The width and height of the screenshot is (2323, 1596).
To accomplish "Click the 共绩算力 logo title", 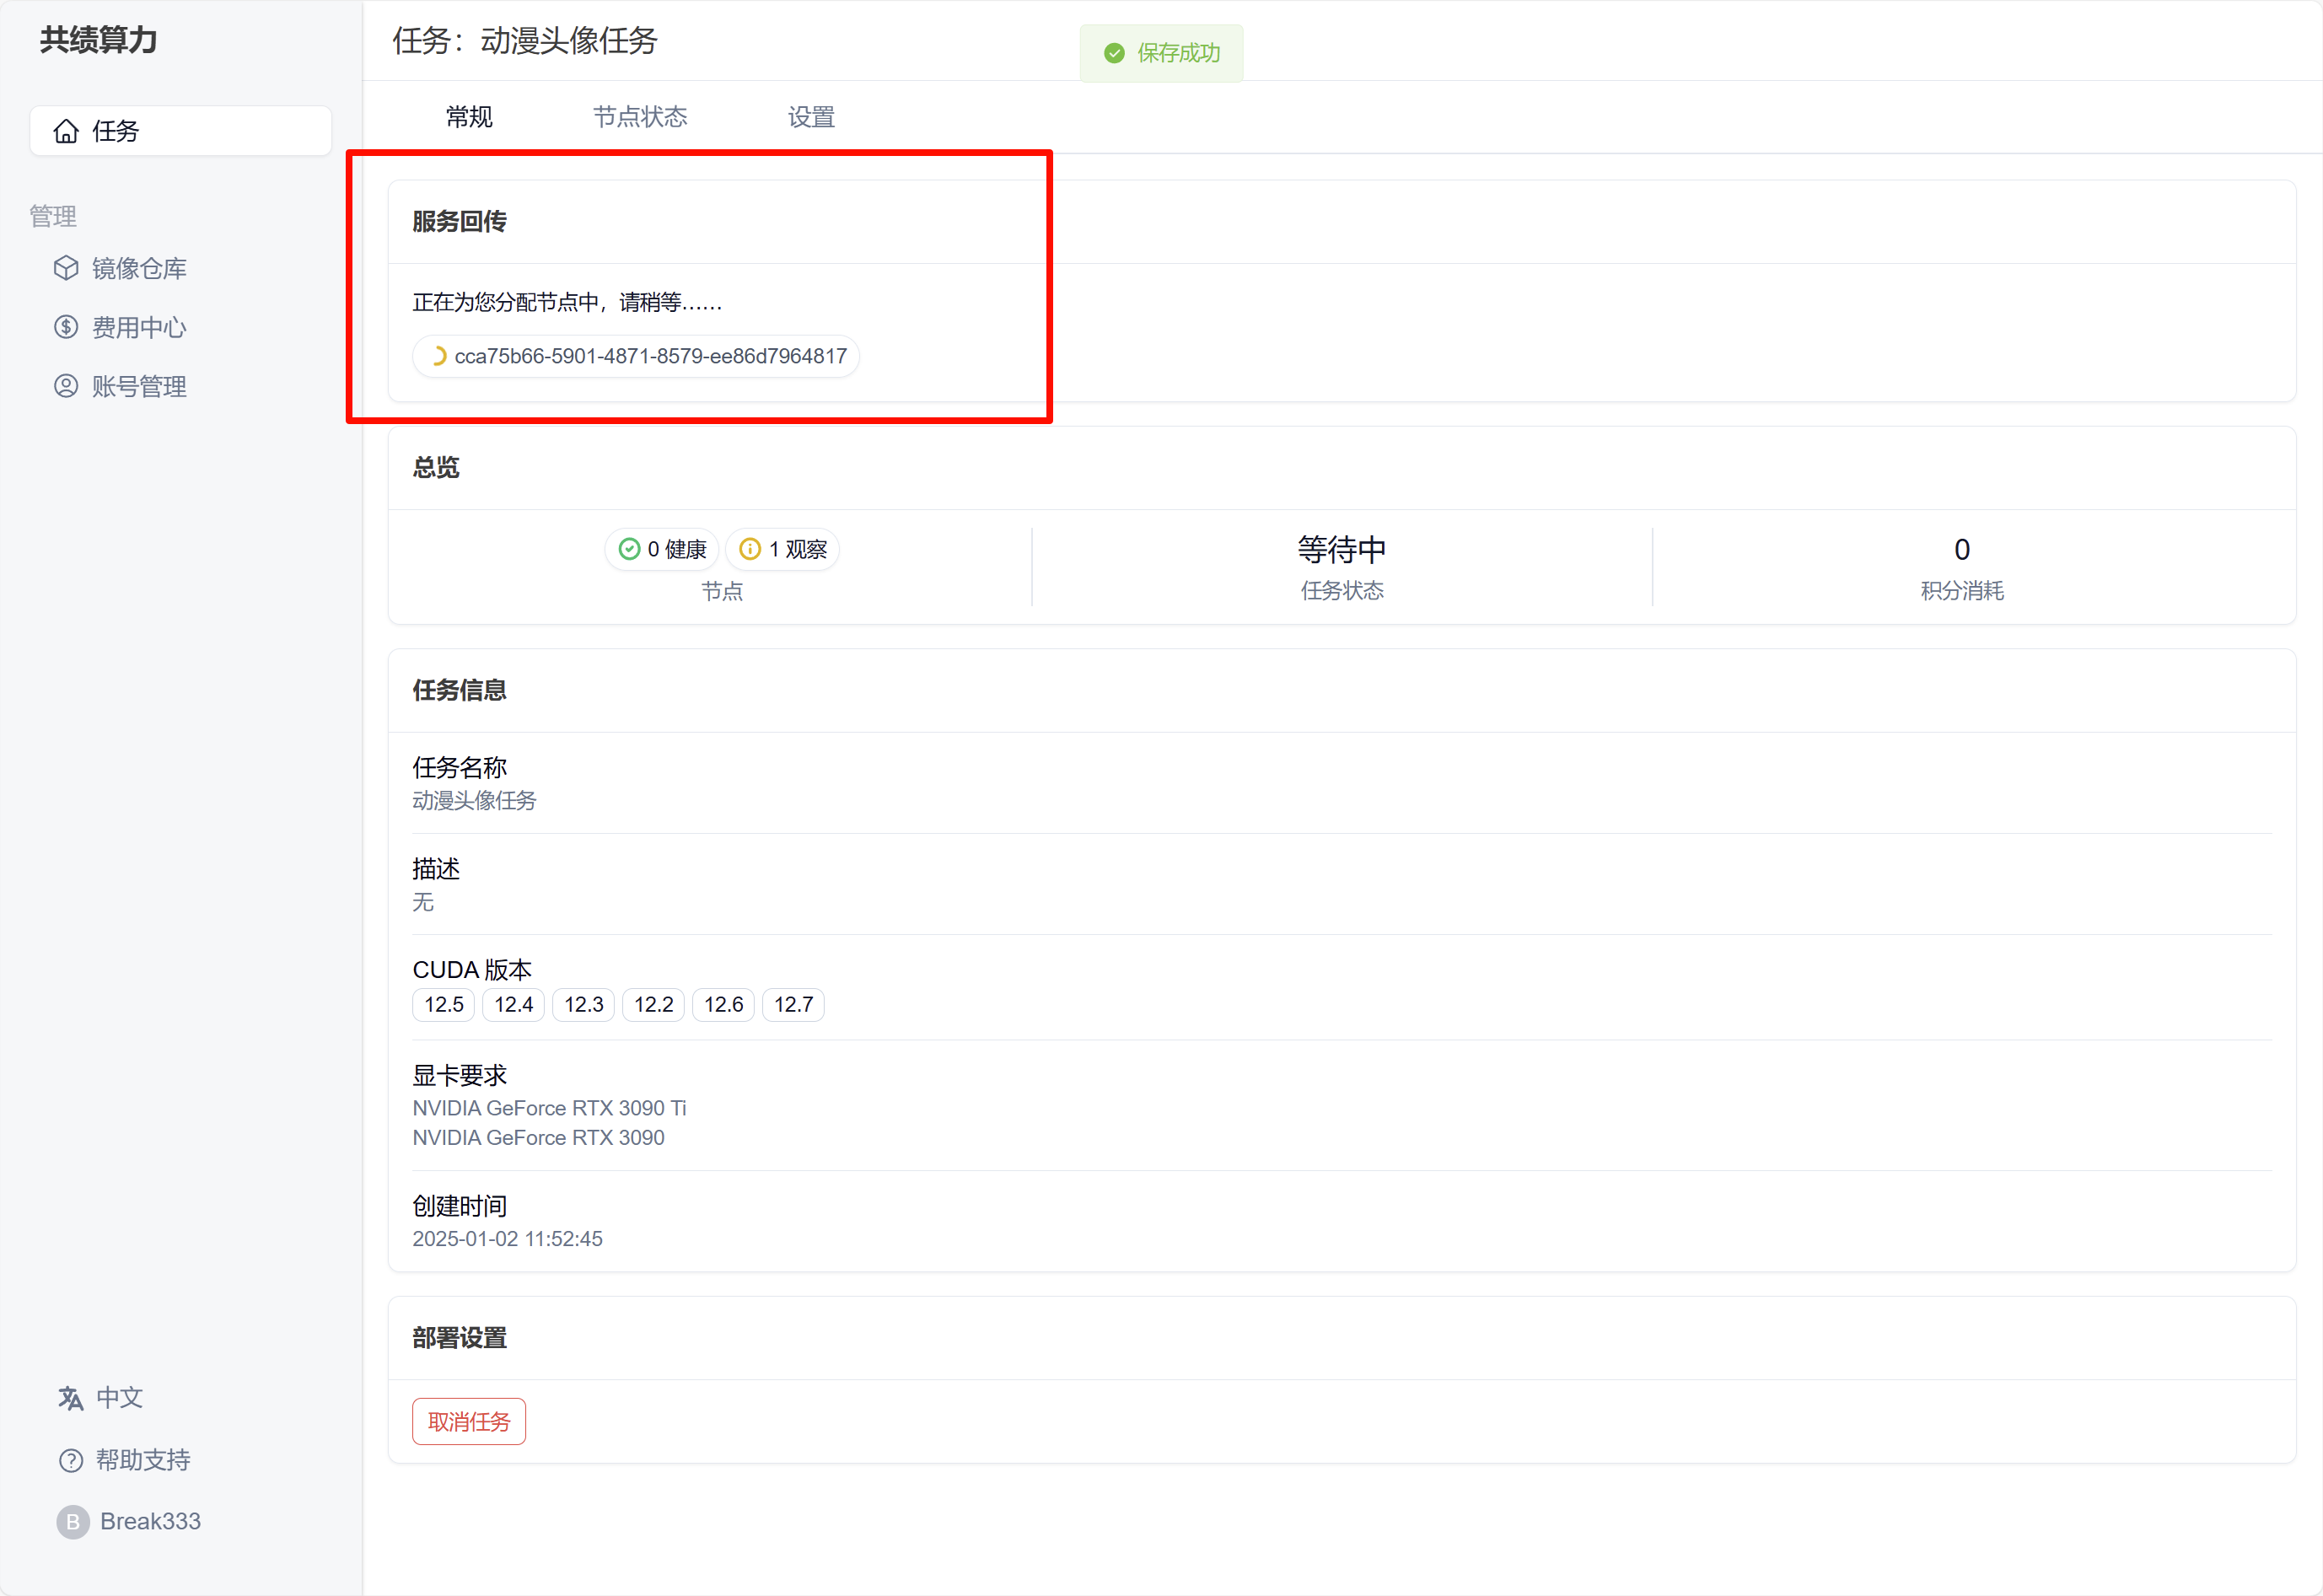I will (99, 40).
